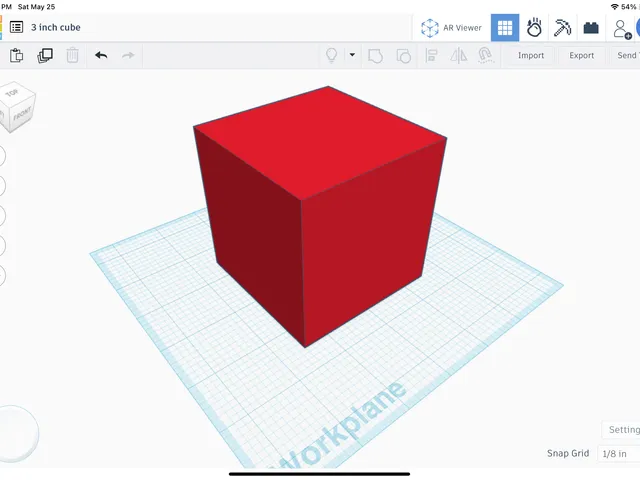The image size is (640, 480).
Task: Click the Wi-Fi status icon
Action: [614, 7]
